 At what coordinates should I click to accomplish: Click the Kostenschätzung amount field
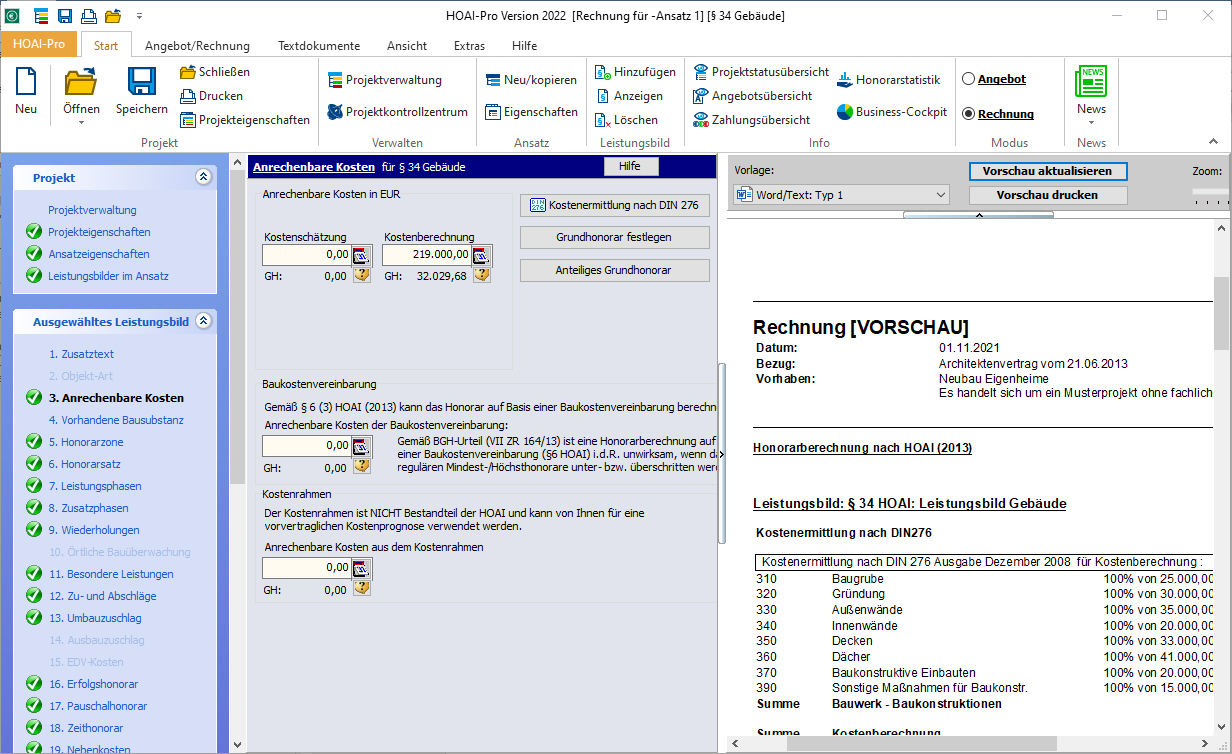point(307,255)
